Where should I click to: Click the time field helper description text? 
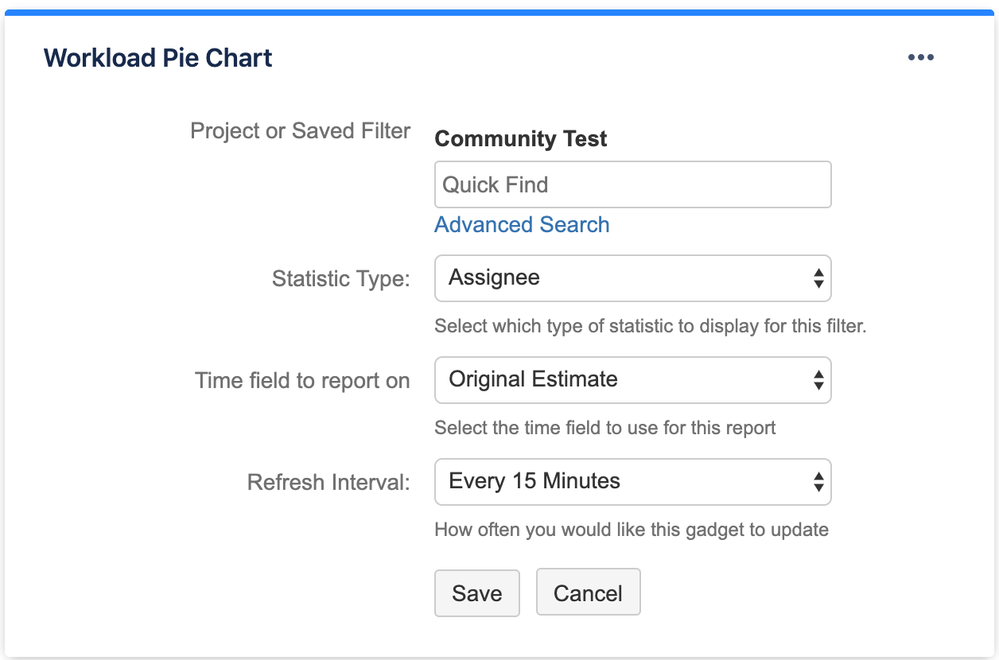pyautogui.click(x=605, y=428)
